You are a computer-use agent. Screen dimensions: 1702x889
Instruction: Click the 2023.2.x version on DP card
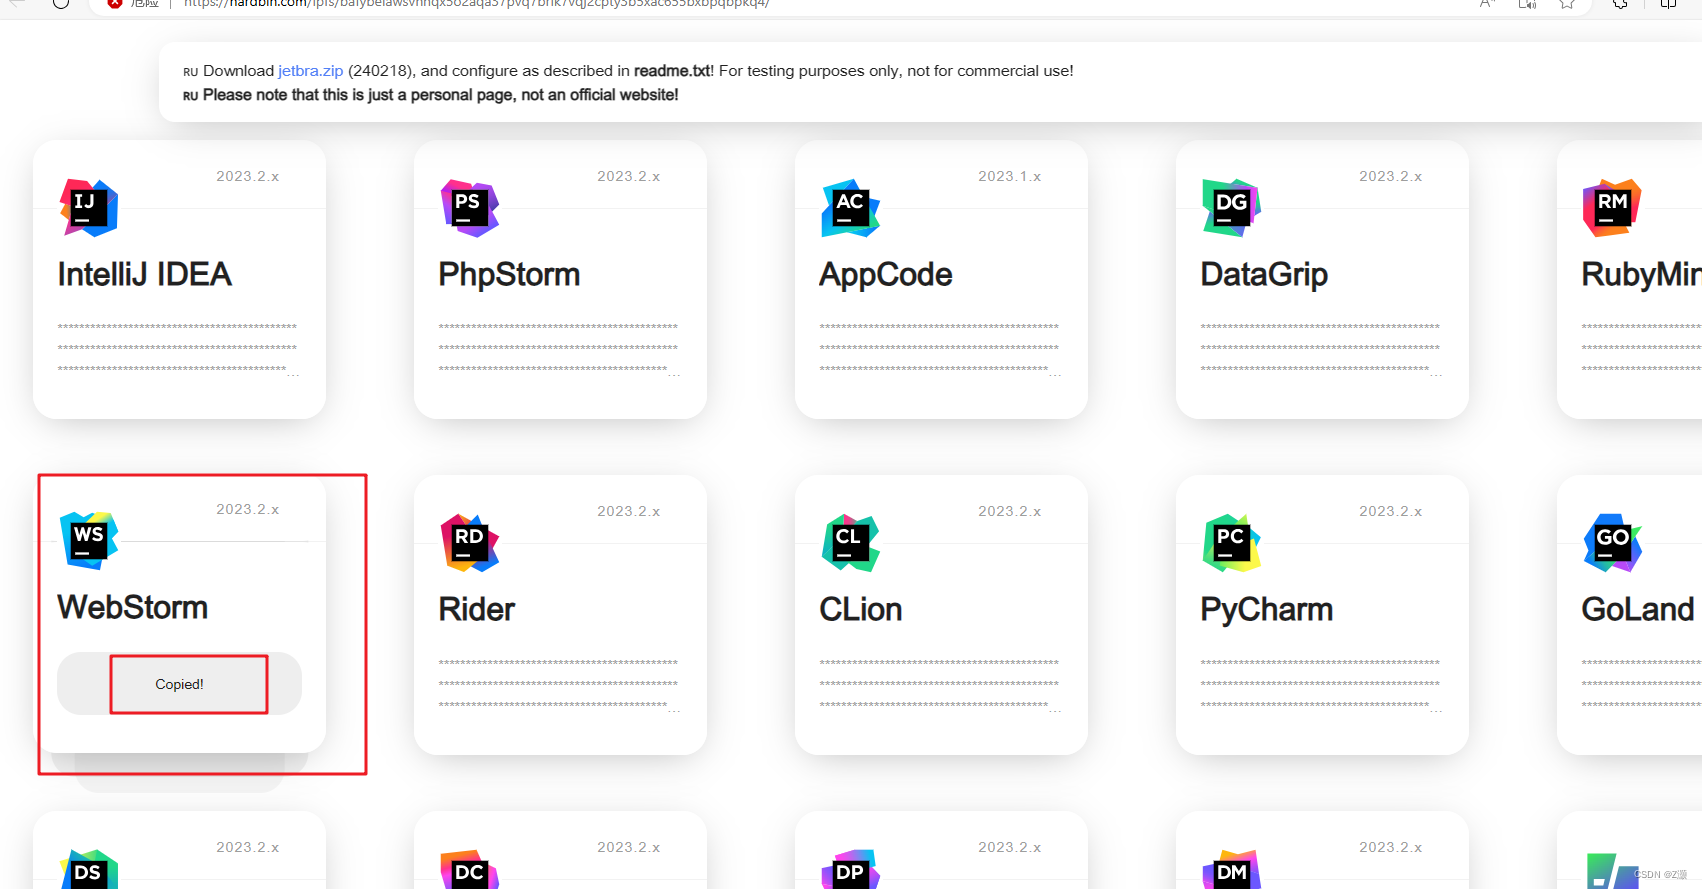[x=1009, y=847]
